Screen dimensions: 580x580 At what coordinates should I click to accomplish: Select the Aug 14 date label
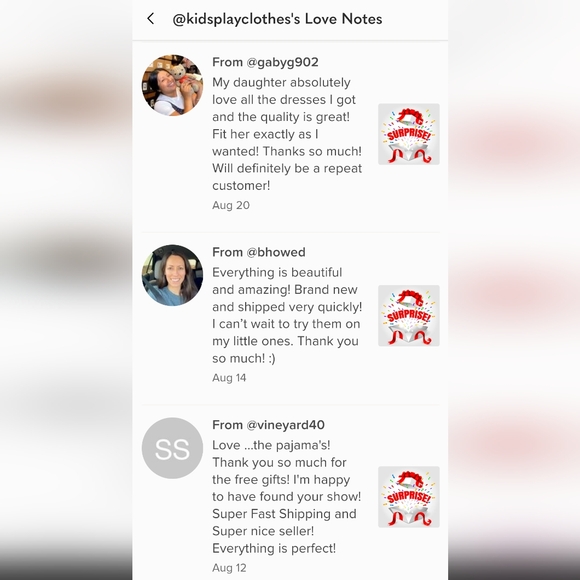pyautogui.click(x=229, y=378)
